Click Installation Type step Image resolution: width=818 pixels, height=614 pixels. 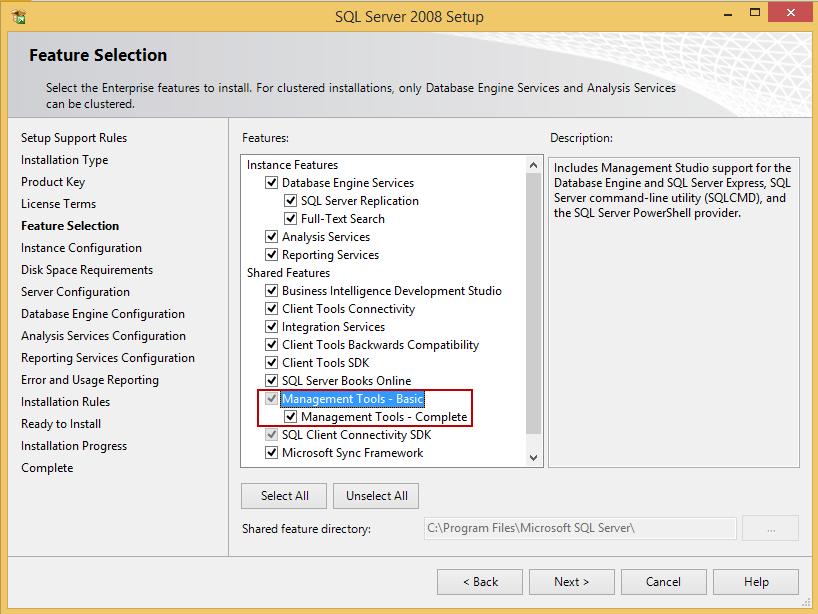pyautogui.click(x=65, y=160)
